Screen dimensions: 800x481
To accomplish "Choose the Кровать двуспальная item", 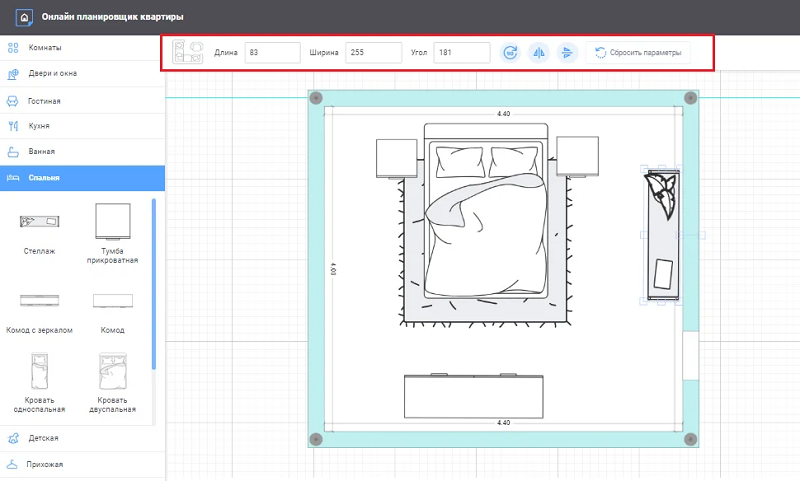I will (x=113, y=372).
